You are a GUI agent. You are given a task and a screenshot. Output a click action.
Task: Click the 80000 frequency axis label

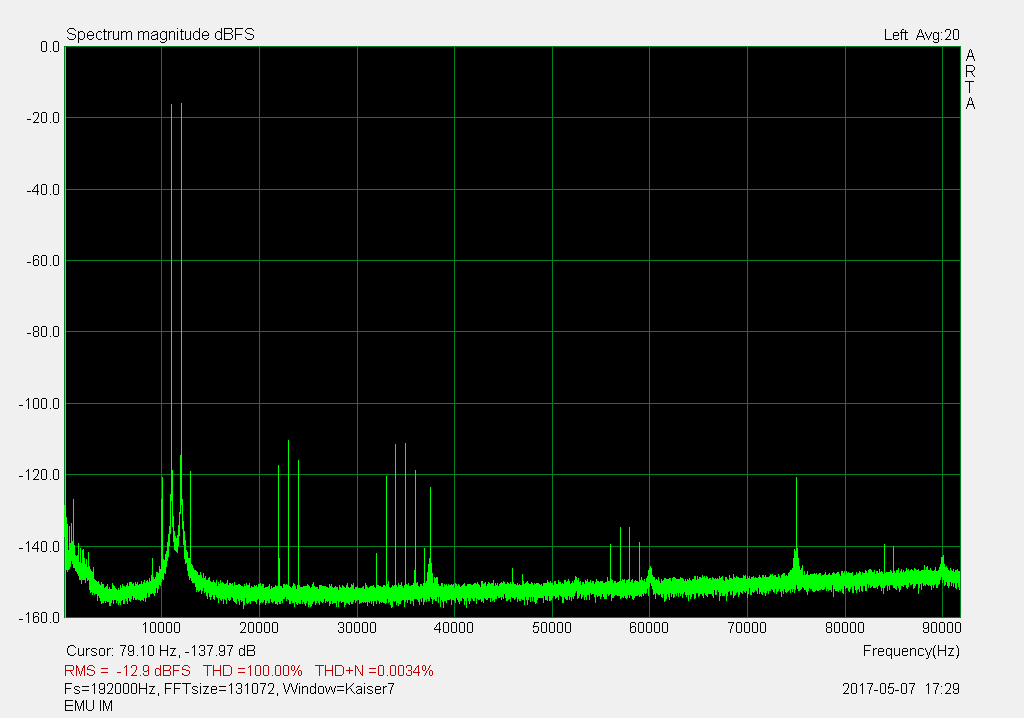(x=844, y=628)
